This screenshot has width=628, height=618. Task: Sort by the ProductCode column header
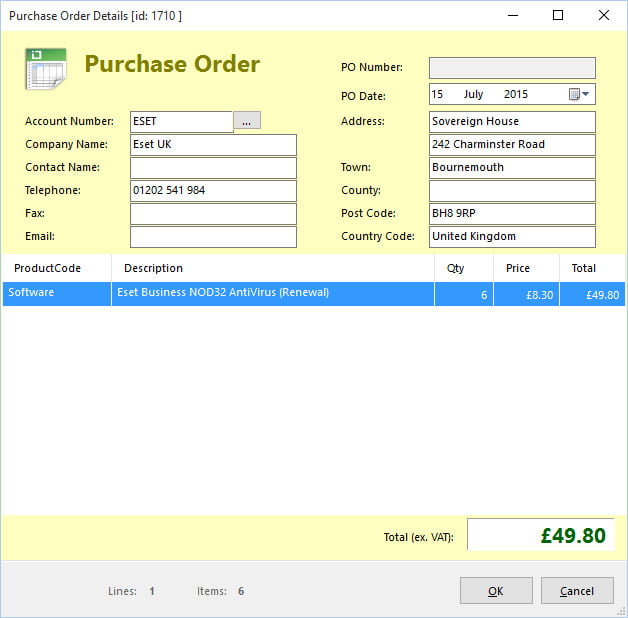[x=56, y=268]
